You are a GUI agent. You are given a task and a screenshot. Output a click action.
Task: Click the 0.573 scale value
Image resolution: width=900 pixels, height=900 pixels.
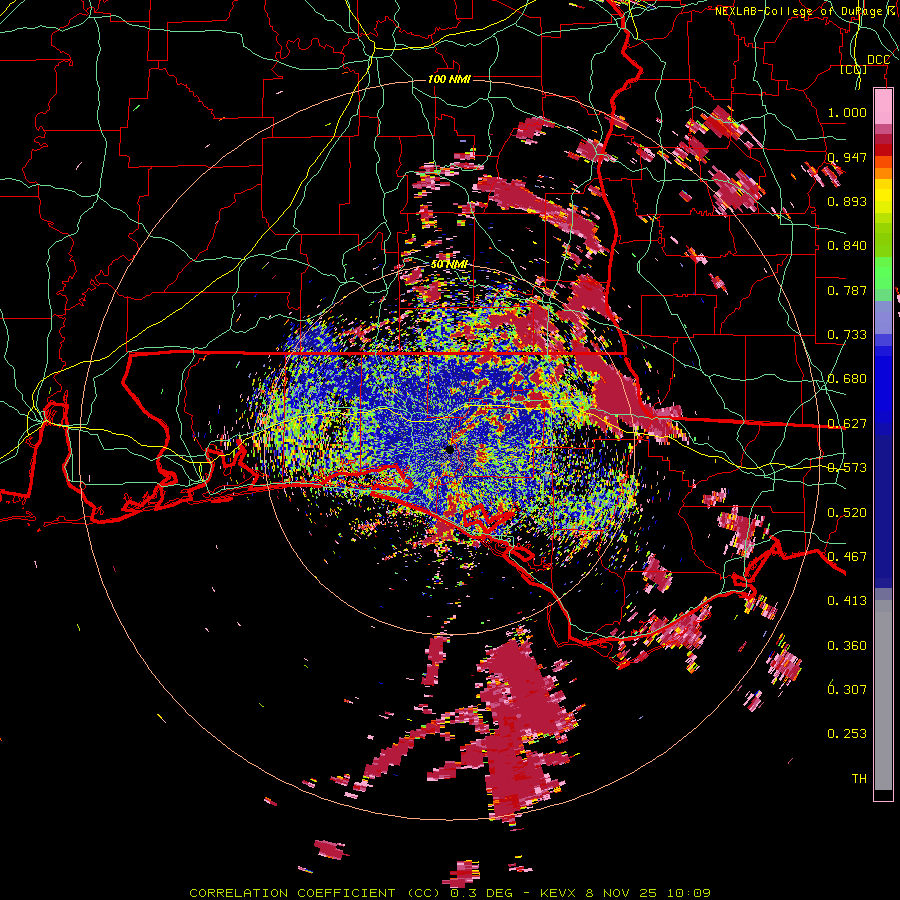847,467
